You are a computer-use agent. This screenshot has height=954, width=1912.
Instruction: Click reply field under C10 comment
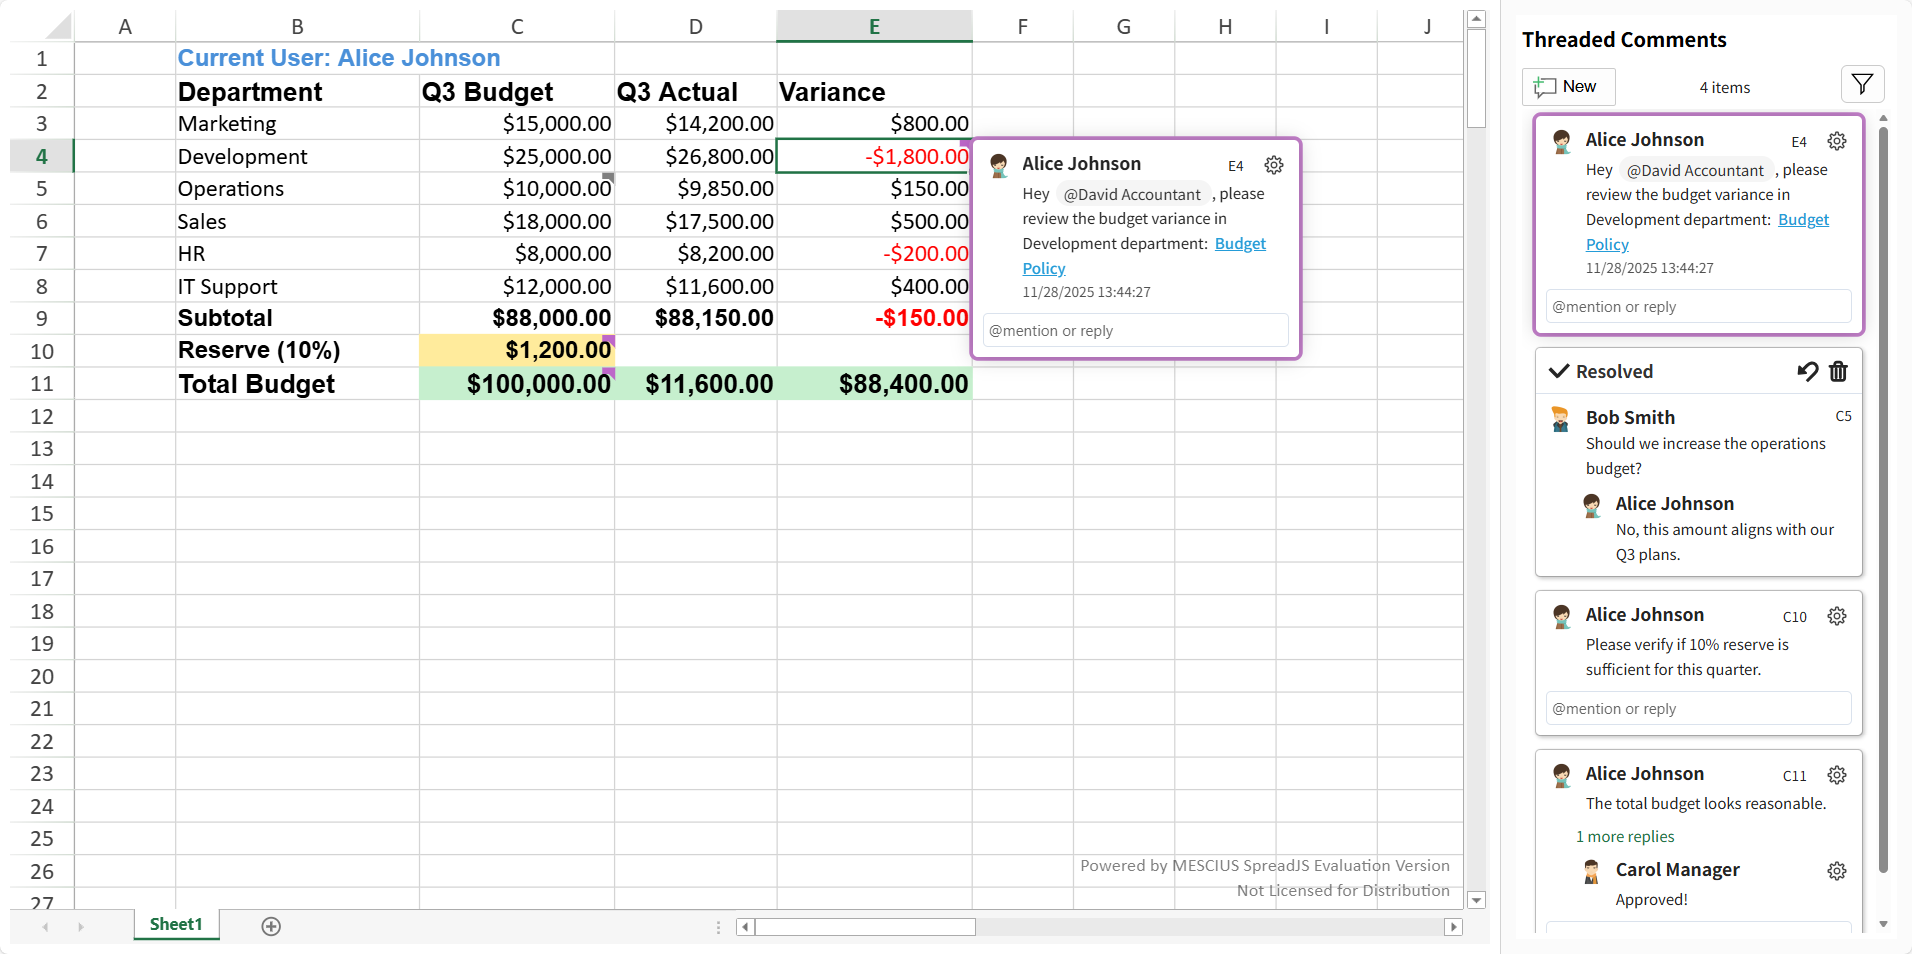click(x=1697, y=709)
